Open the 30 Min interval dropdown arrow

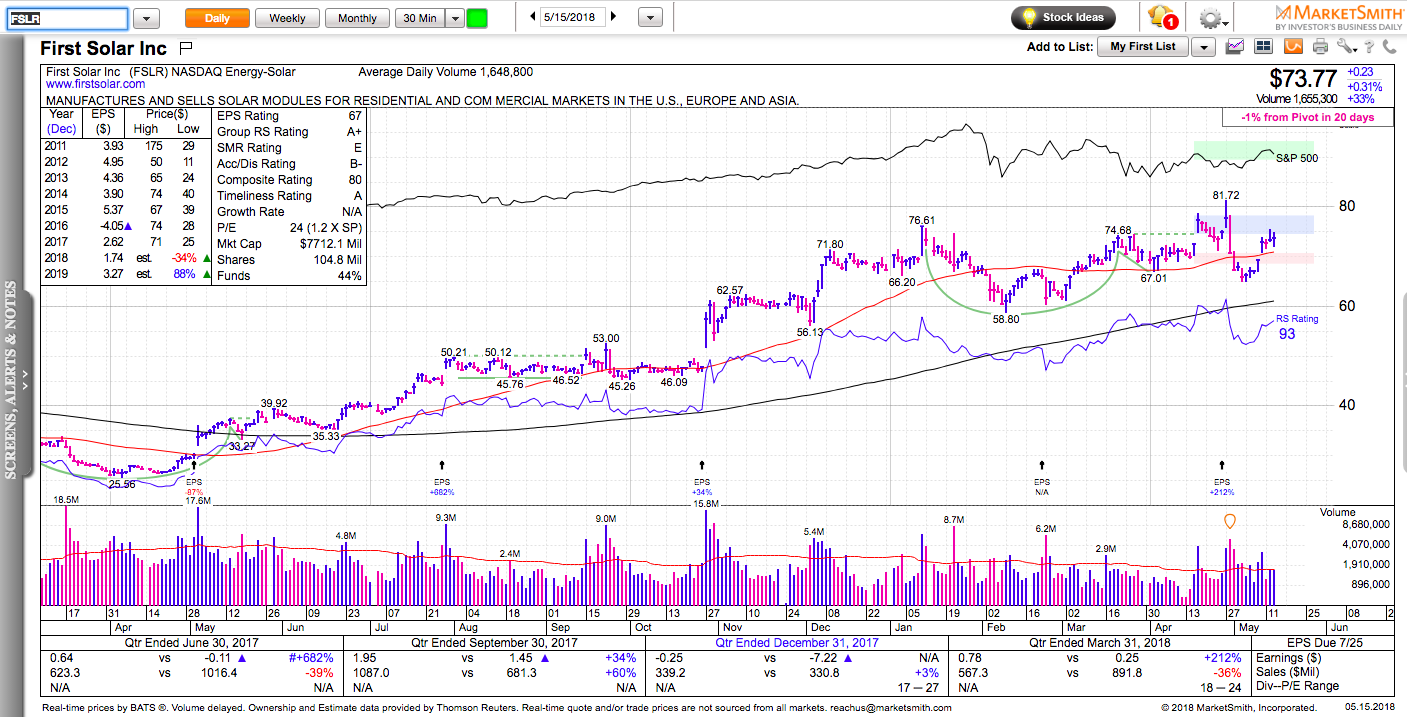click(454, 18)
